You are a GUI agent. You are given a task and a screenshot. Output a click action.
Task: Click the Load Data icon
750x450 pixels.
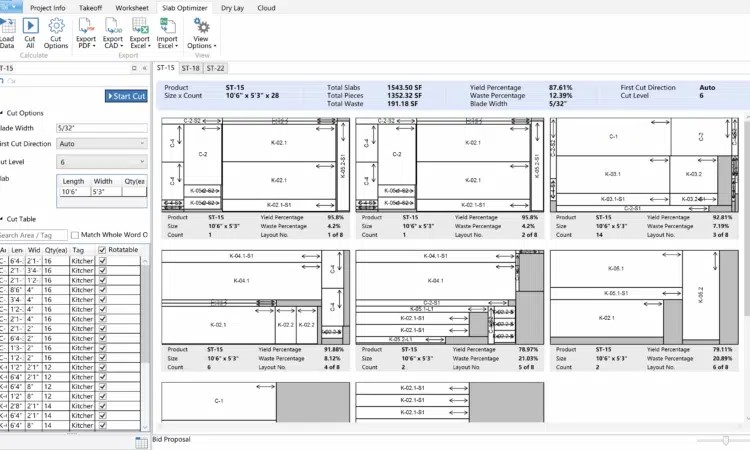7,25
